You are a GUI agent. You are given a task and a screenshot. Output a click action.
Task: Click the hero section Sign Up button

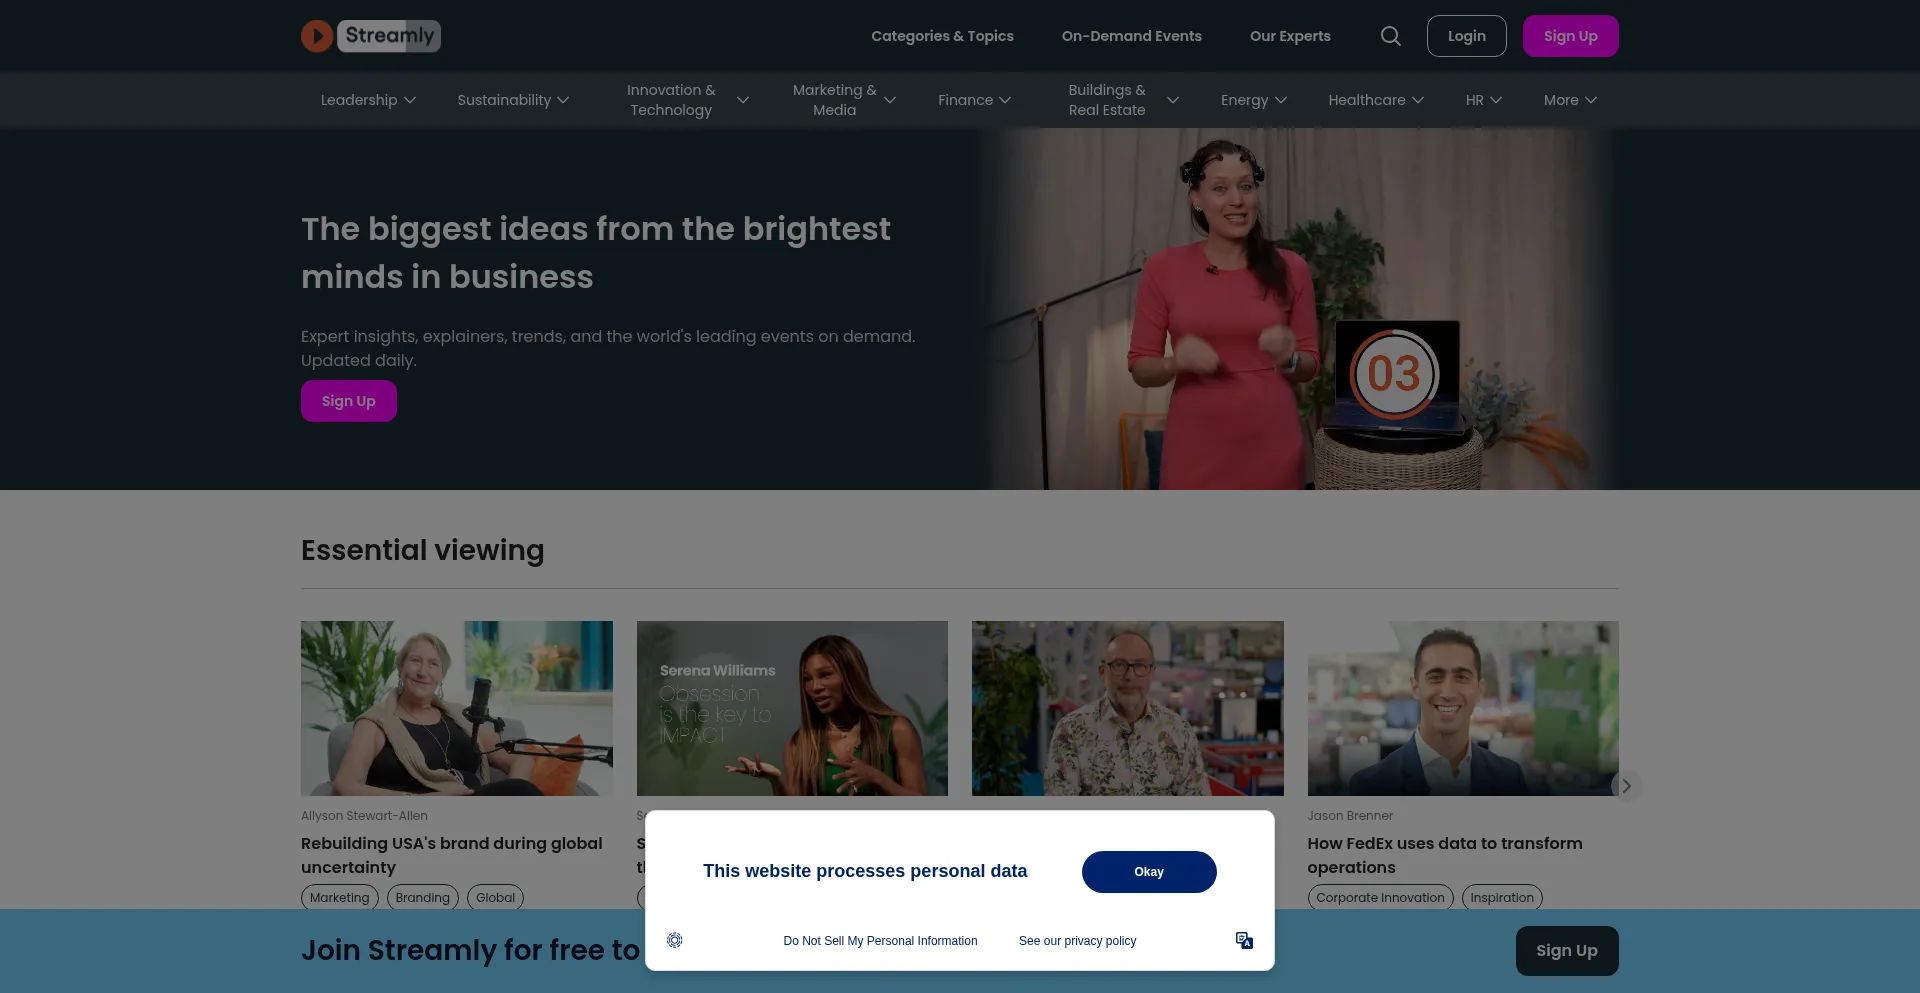point(349,401)
